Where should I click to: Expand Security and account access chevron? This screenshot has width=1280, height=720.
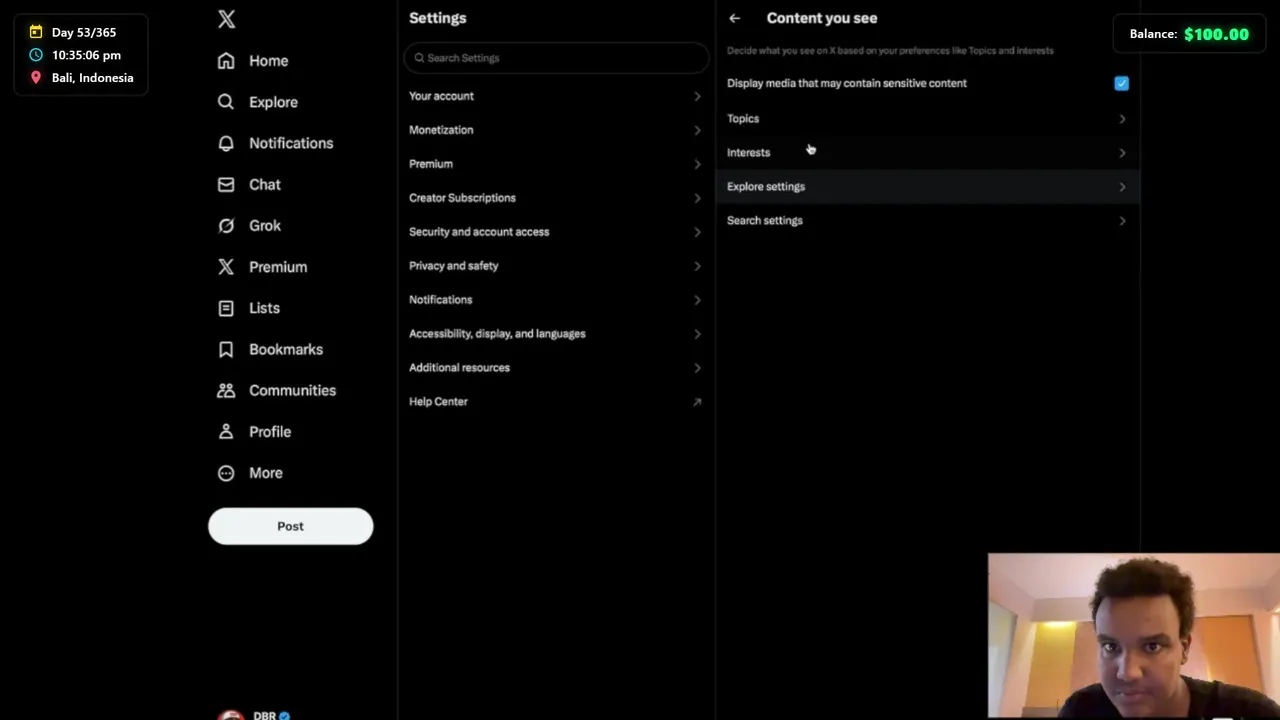click(697, 232)
